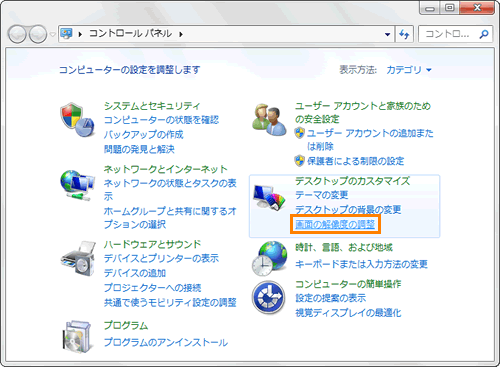Open ユーザー アカウントと家族のための安全設定 heading
Image resolution: width=500 pixels, height=367 pixels.
(x=363, y=112)
